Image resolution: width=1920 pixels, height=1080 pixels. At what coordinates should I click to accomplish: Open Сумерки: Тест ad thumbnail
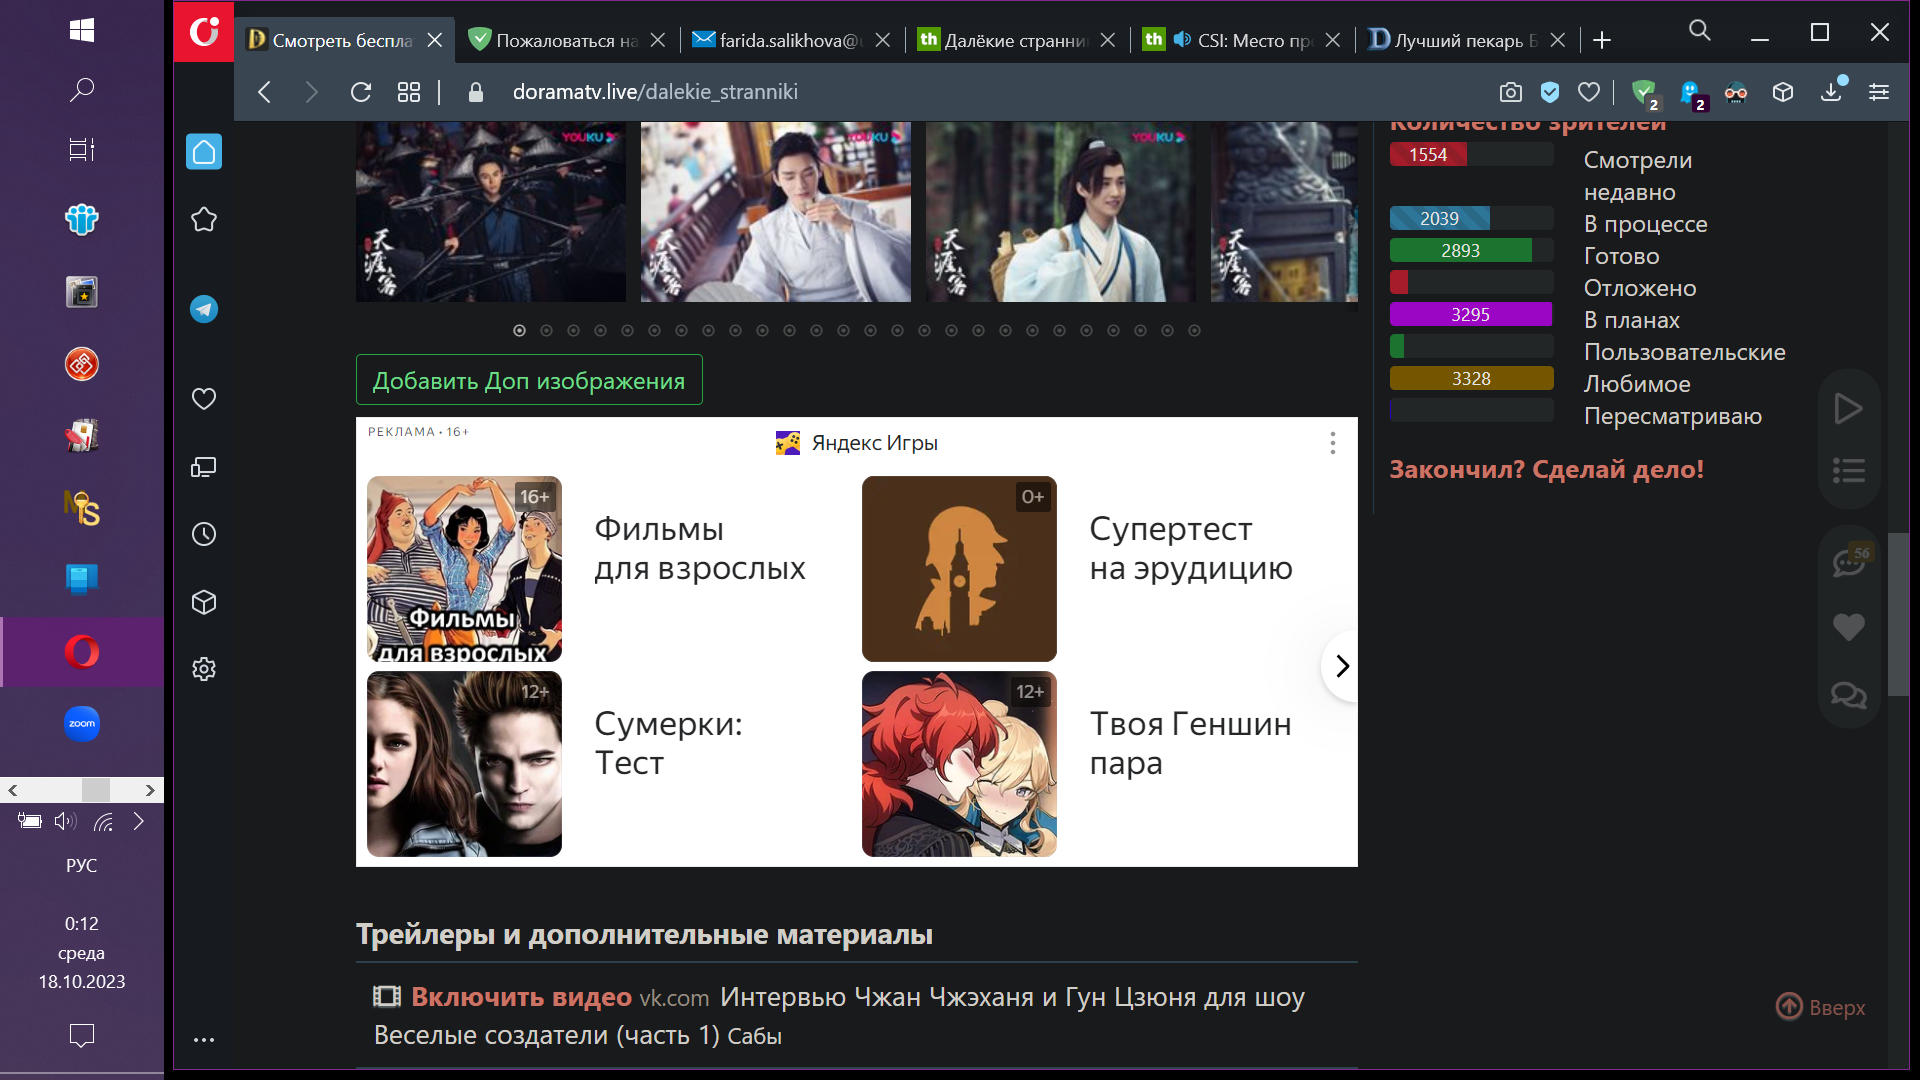[464, 763]
